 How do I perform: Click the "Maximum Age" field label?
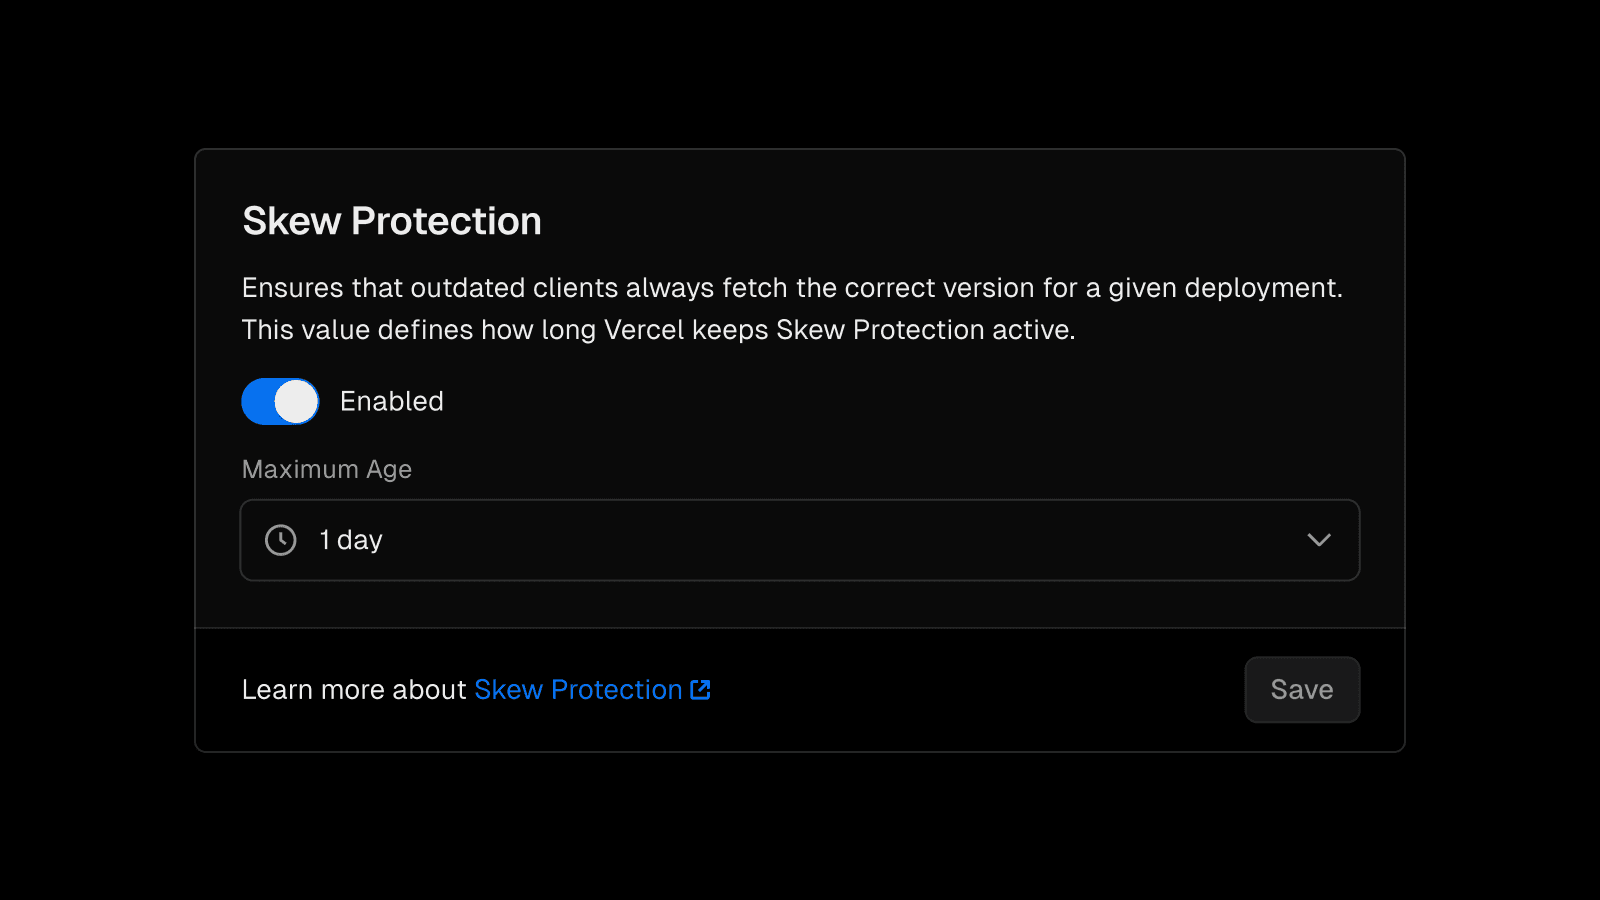click(327, 469)
